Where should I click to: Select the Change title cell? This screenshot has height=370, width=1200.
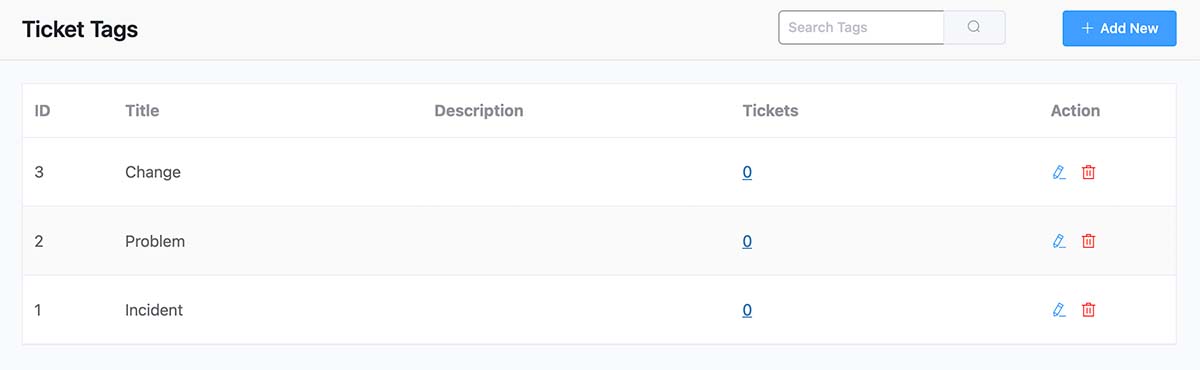[153, 172]
